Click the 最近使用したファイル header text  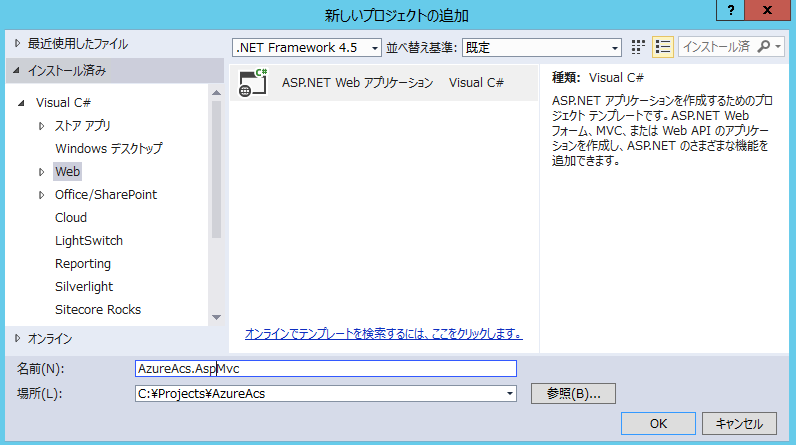(78, 44)
